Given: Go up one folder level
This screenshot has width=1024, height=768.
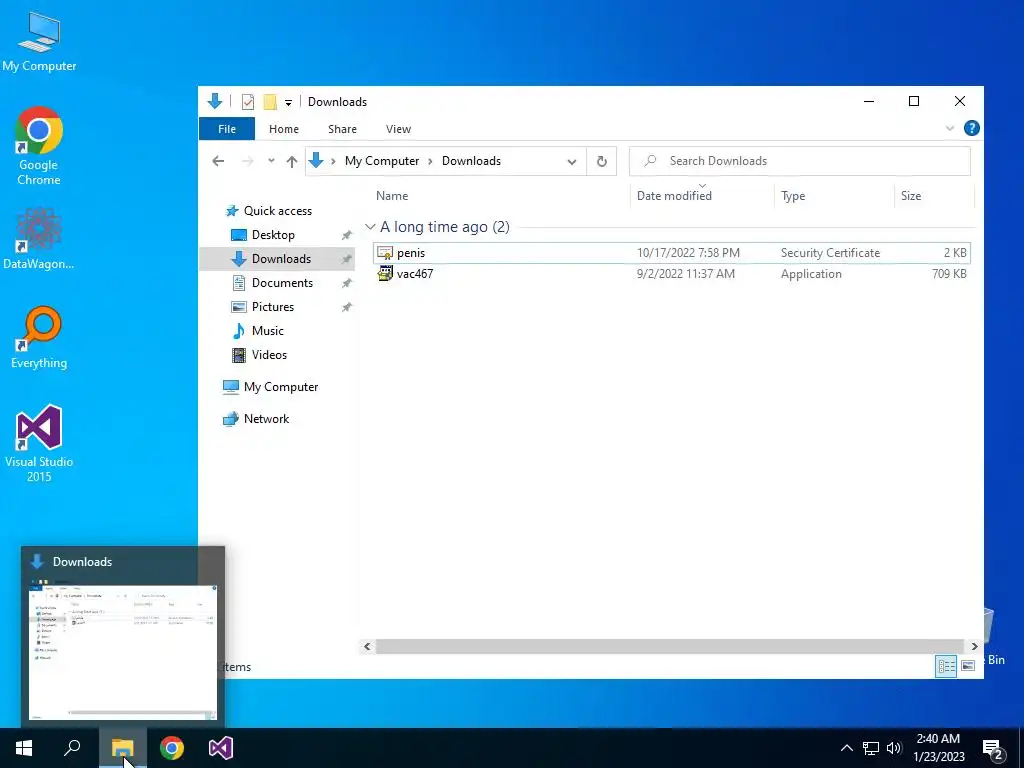Looking at the screenshot, I should [x=292, y=161].
